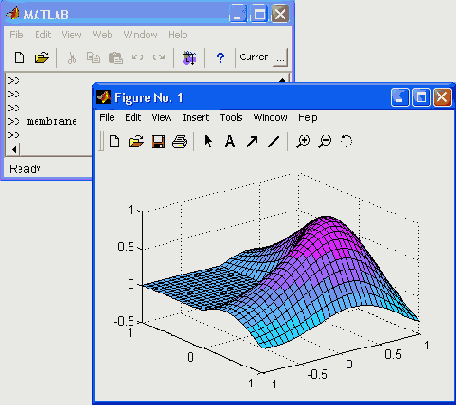Open File menu in Figure window
The image size is (456, 405).
(x=107, y=117)
